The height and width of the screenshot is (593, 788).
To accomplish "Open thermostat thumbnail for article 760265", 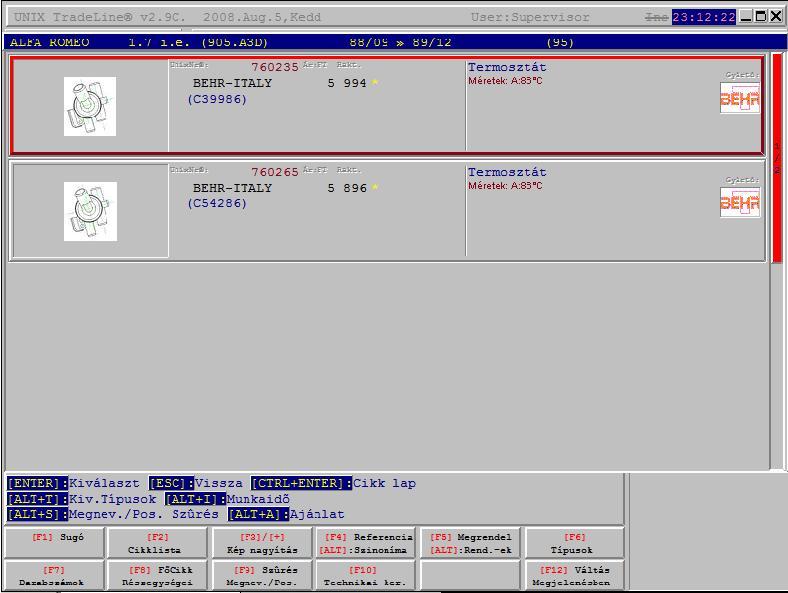I will tap(90, 211).
